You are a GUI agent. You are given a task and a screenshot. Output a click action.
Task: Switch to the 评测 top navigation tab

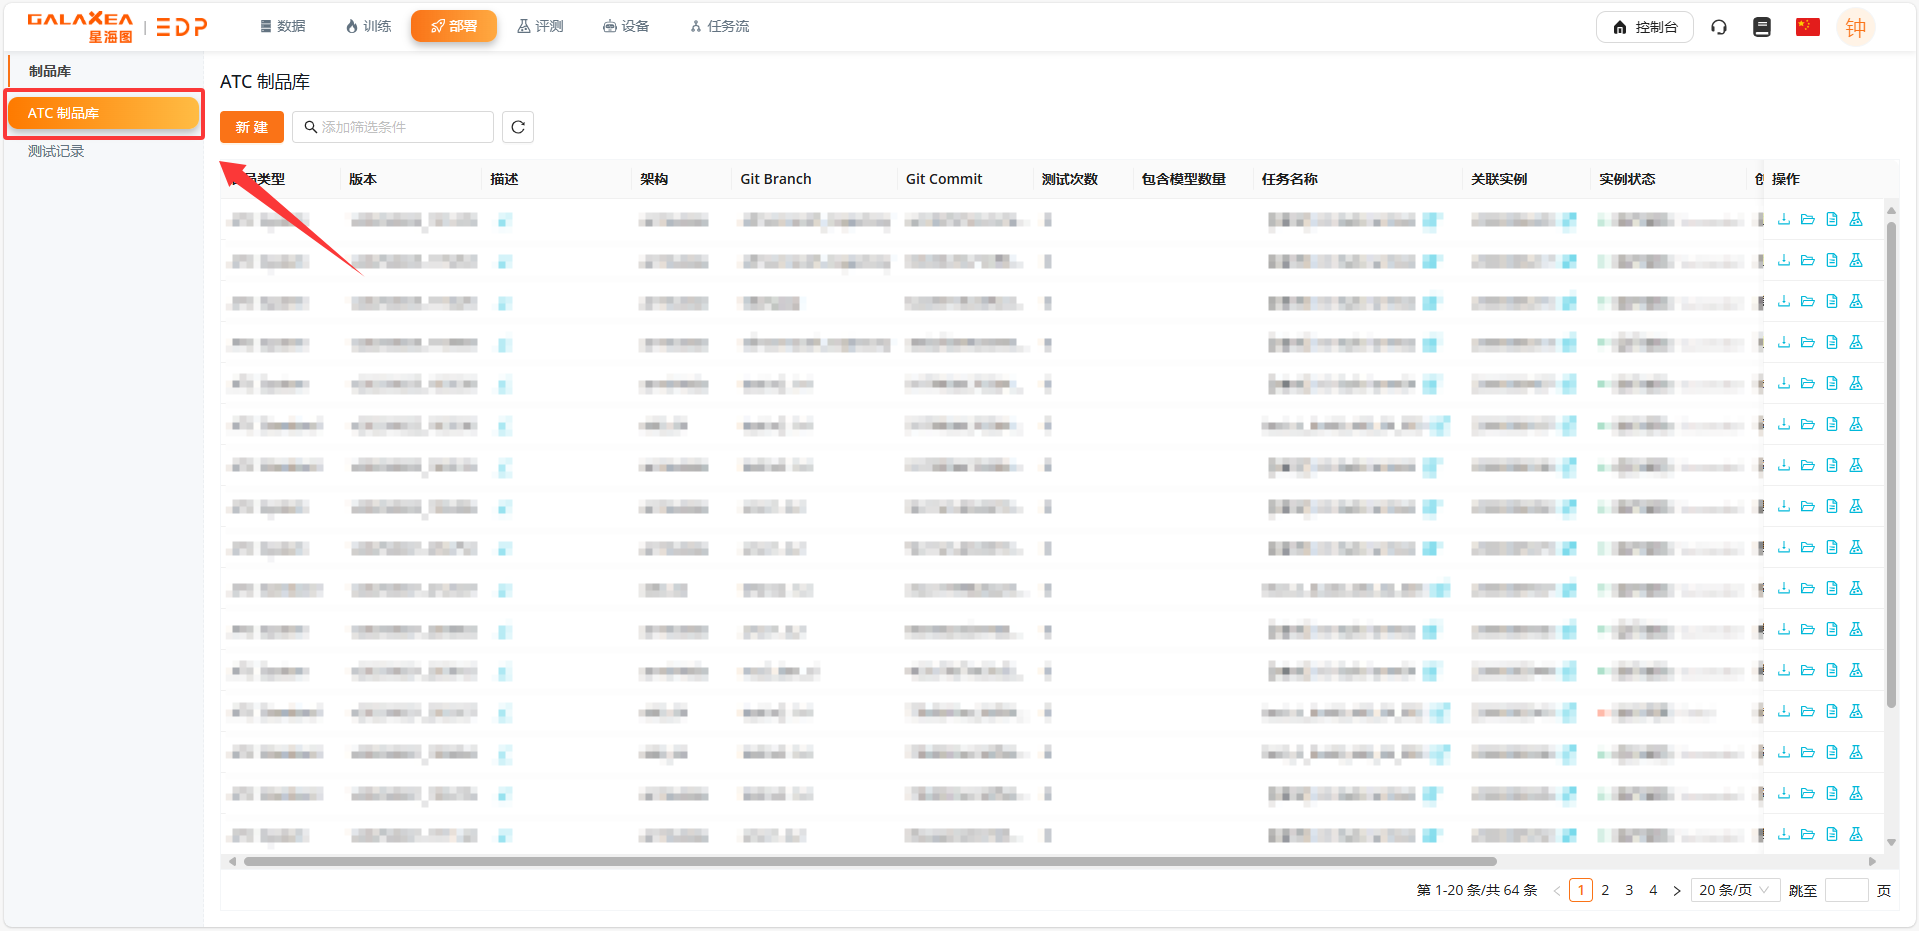[x=540, y=26]
